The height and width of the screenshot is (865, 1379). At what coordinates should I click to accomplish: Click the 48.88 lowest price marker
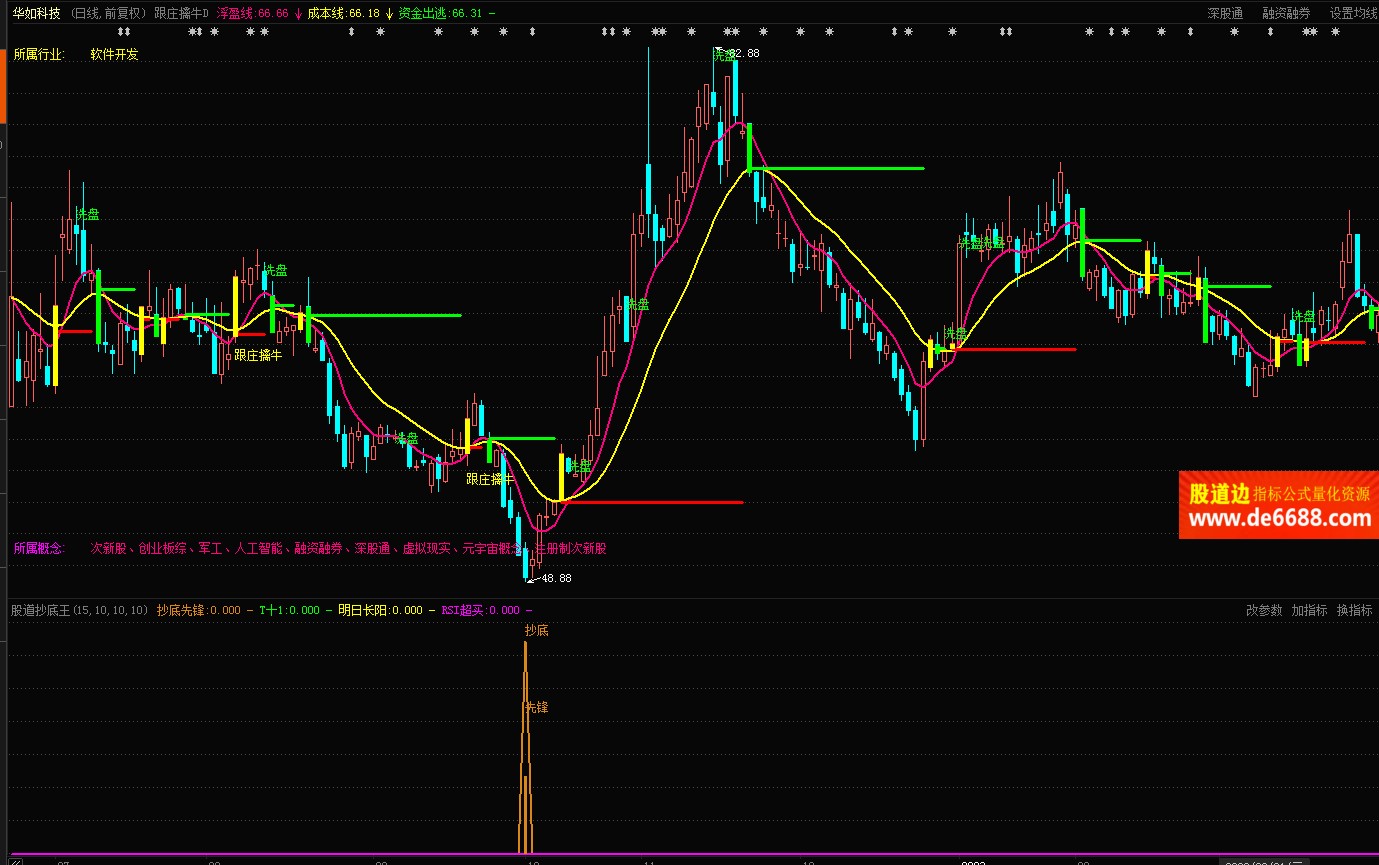tap(556, 578)
